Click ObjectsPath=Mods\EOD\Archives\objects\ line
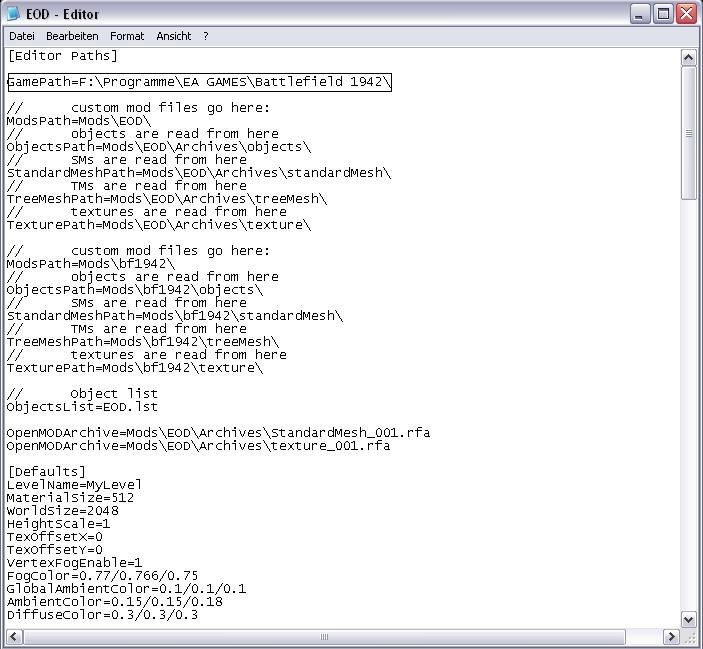 pos(159,147)
